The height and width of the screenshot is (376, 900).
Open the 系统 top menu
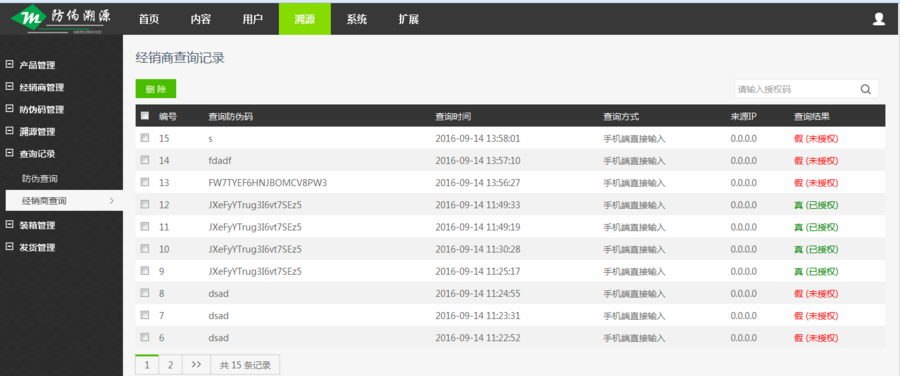(356, 19)
